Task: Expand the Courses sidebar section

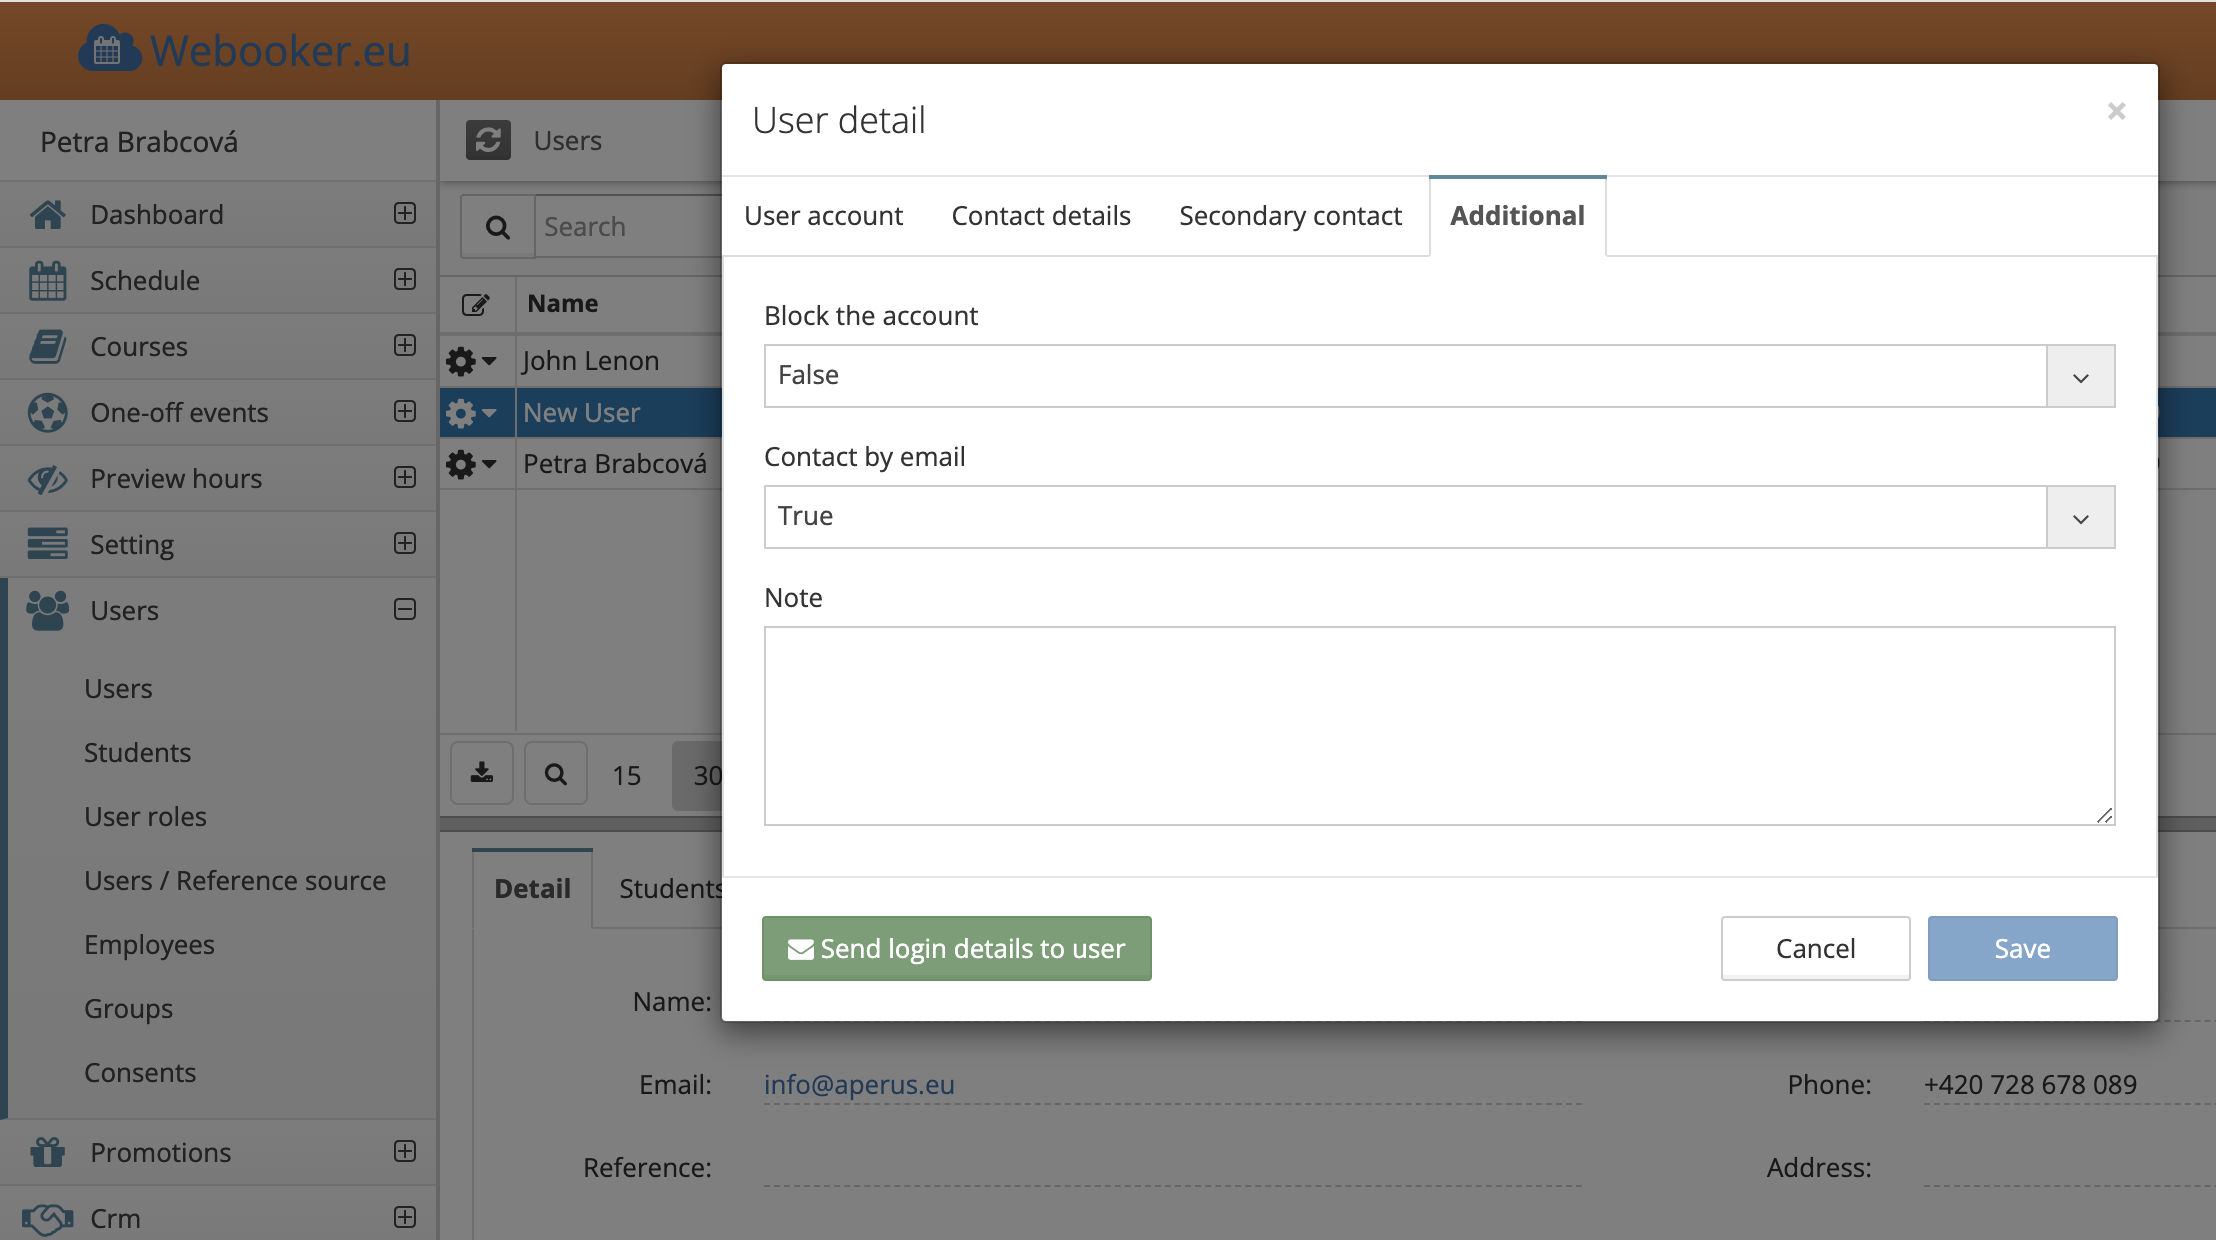Action: coord(405,345)
